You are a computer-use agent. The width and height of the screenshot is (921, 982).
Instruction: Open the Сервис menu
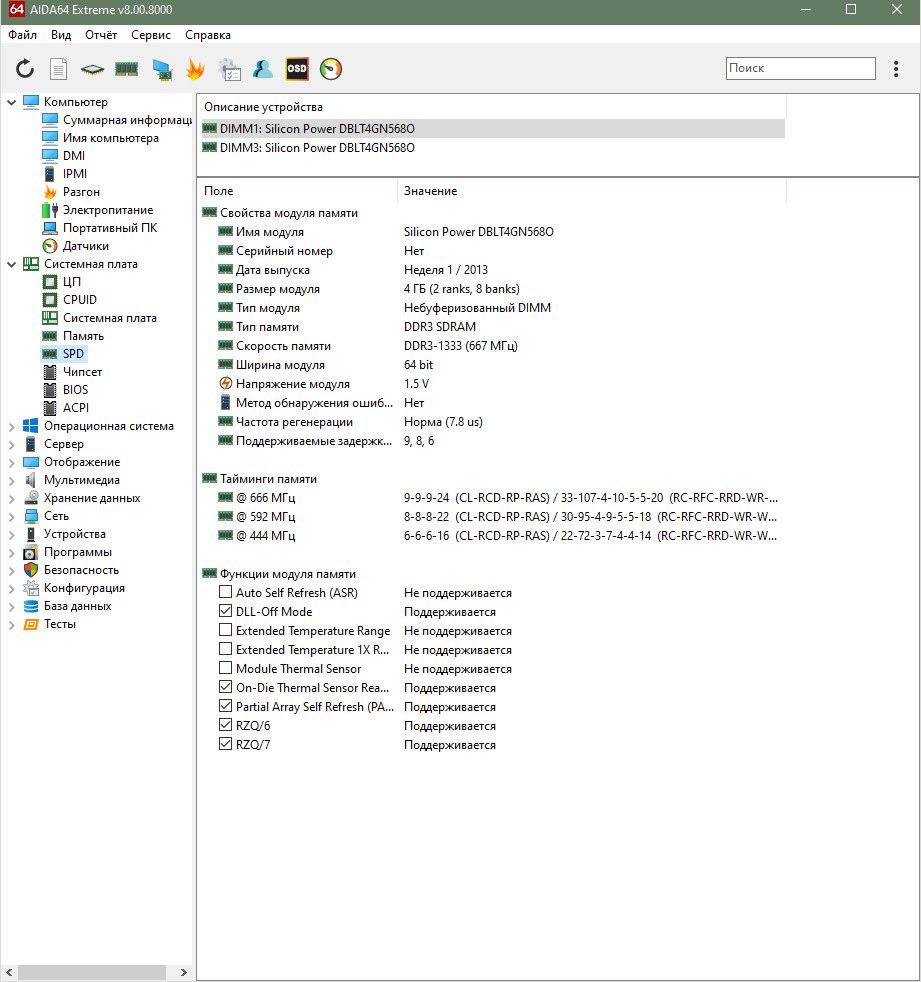(x=151, y=35)
